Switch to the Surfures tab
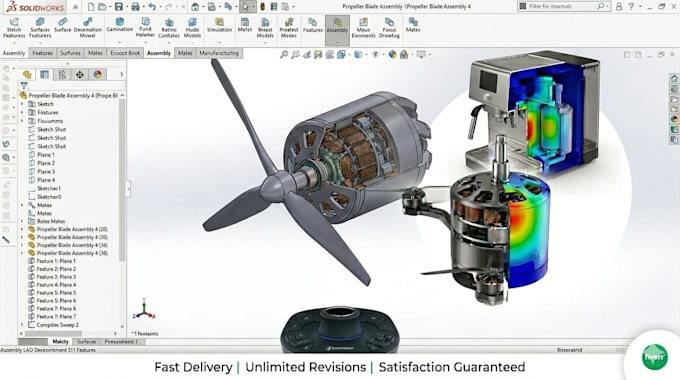Viewport: 680px width, 380px height. pos(70,53)
